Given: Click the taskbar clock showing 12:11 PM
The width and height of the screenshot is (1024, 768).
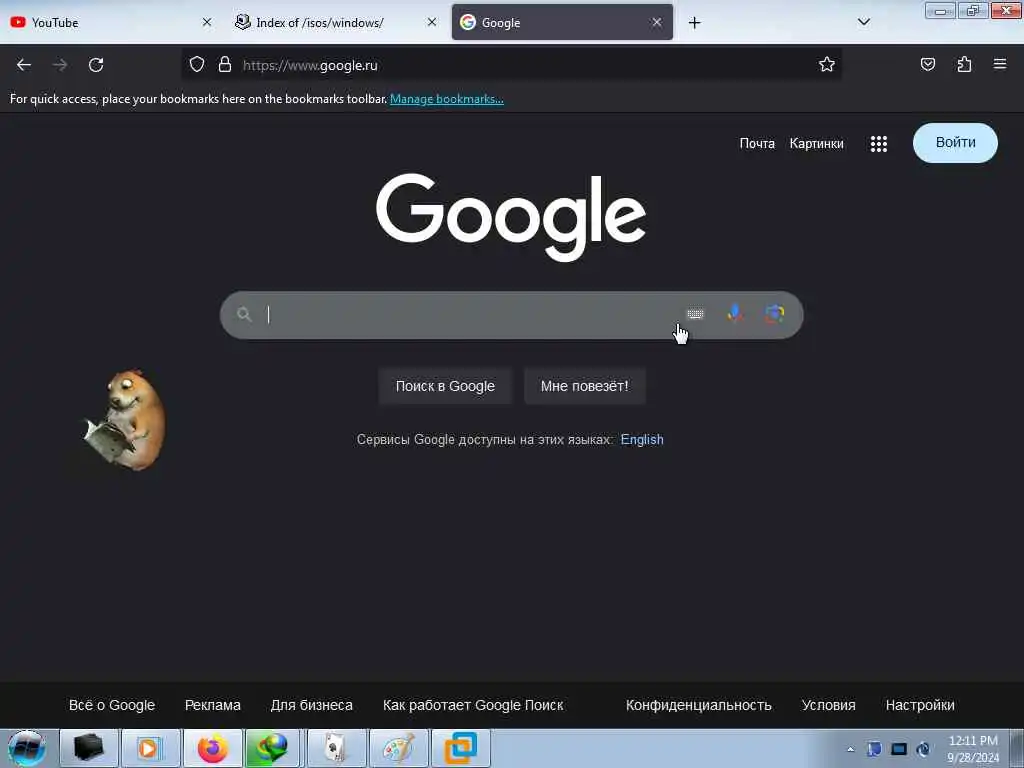Looking at the screenshot, I should coord(973,748).
